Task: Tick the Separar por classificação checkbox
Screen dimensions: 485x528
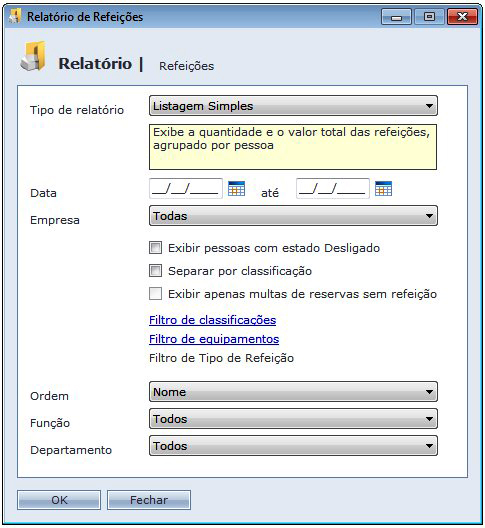Action: 155,270
